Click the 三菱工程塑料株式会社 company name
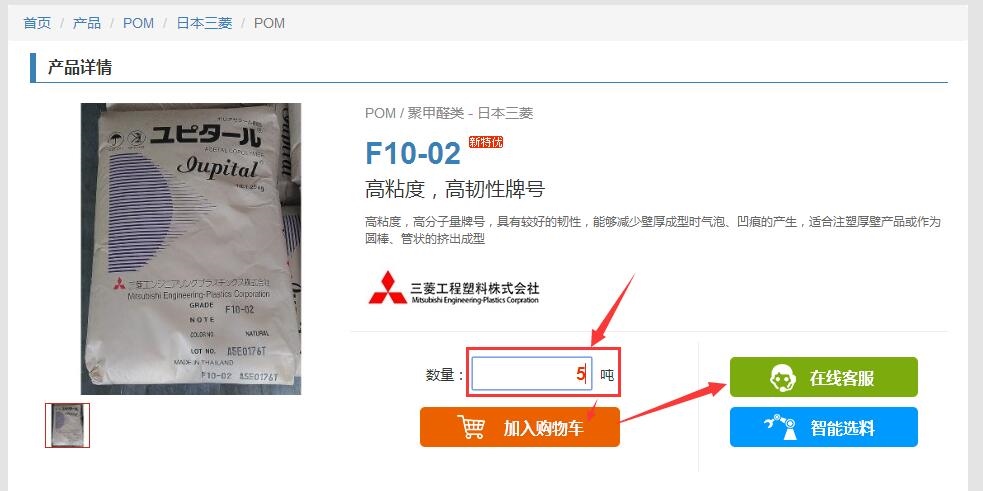The image size is (983, 491). pyautogui.click(x=475, y=288)
